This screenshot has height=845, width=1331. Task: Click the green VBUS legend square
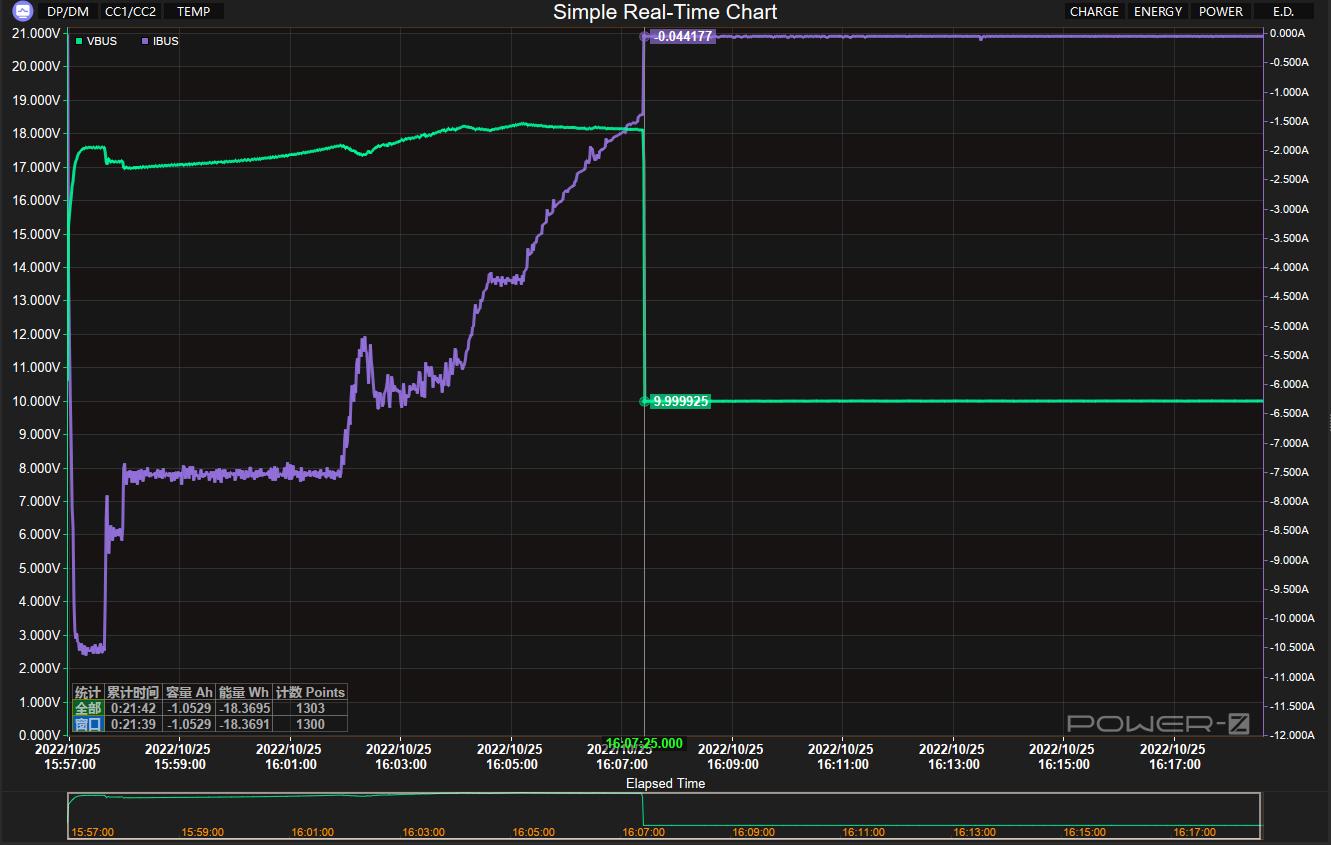click(79, 41)
